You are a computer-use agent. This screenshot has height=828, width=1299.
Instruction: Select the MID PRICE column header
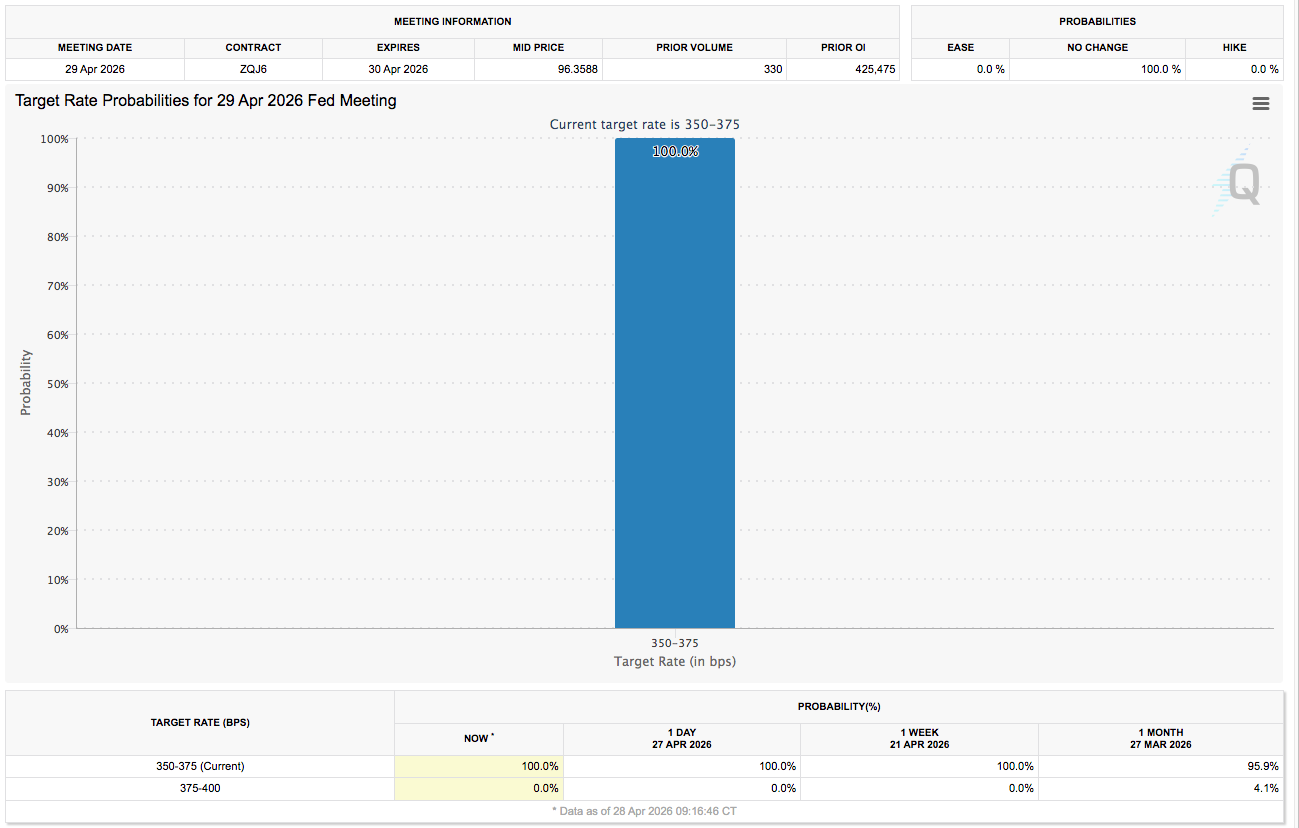(538, 48)
